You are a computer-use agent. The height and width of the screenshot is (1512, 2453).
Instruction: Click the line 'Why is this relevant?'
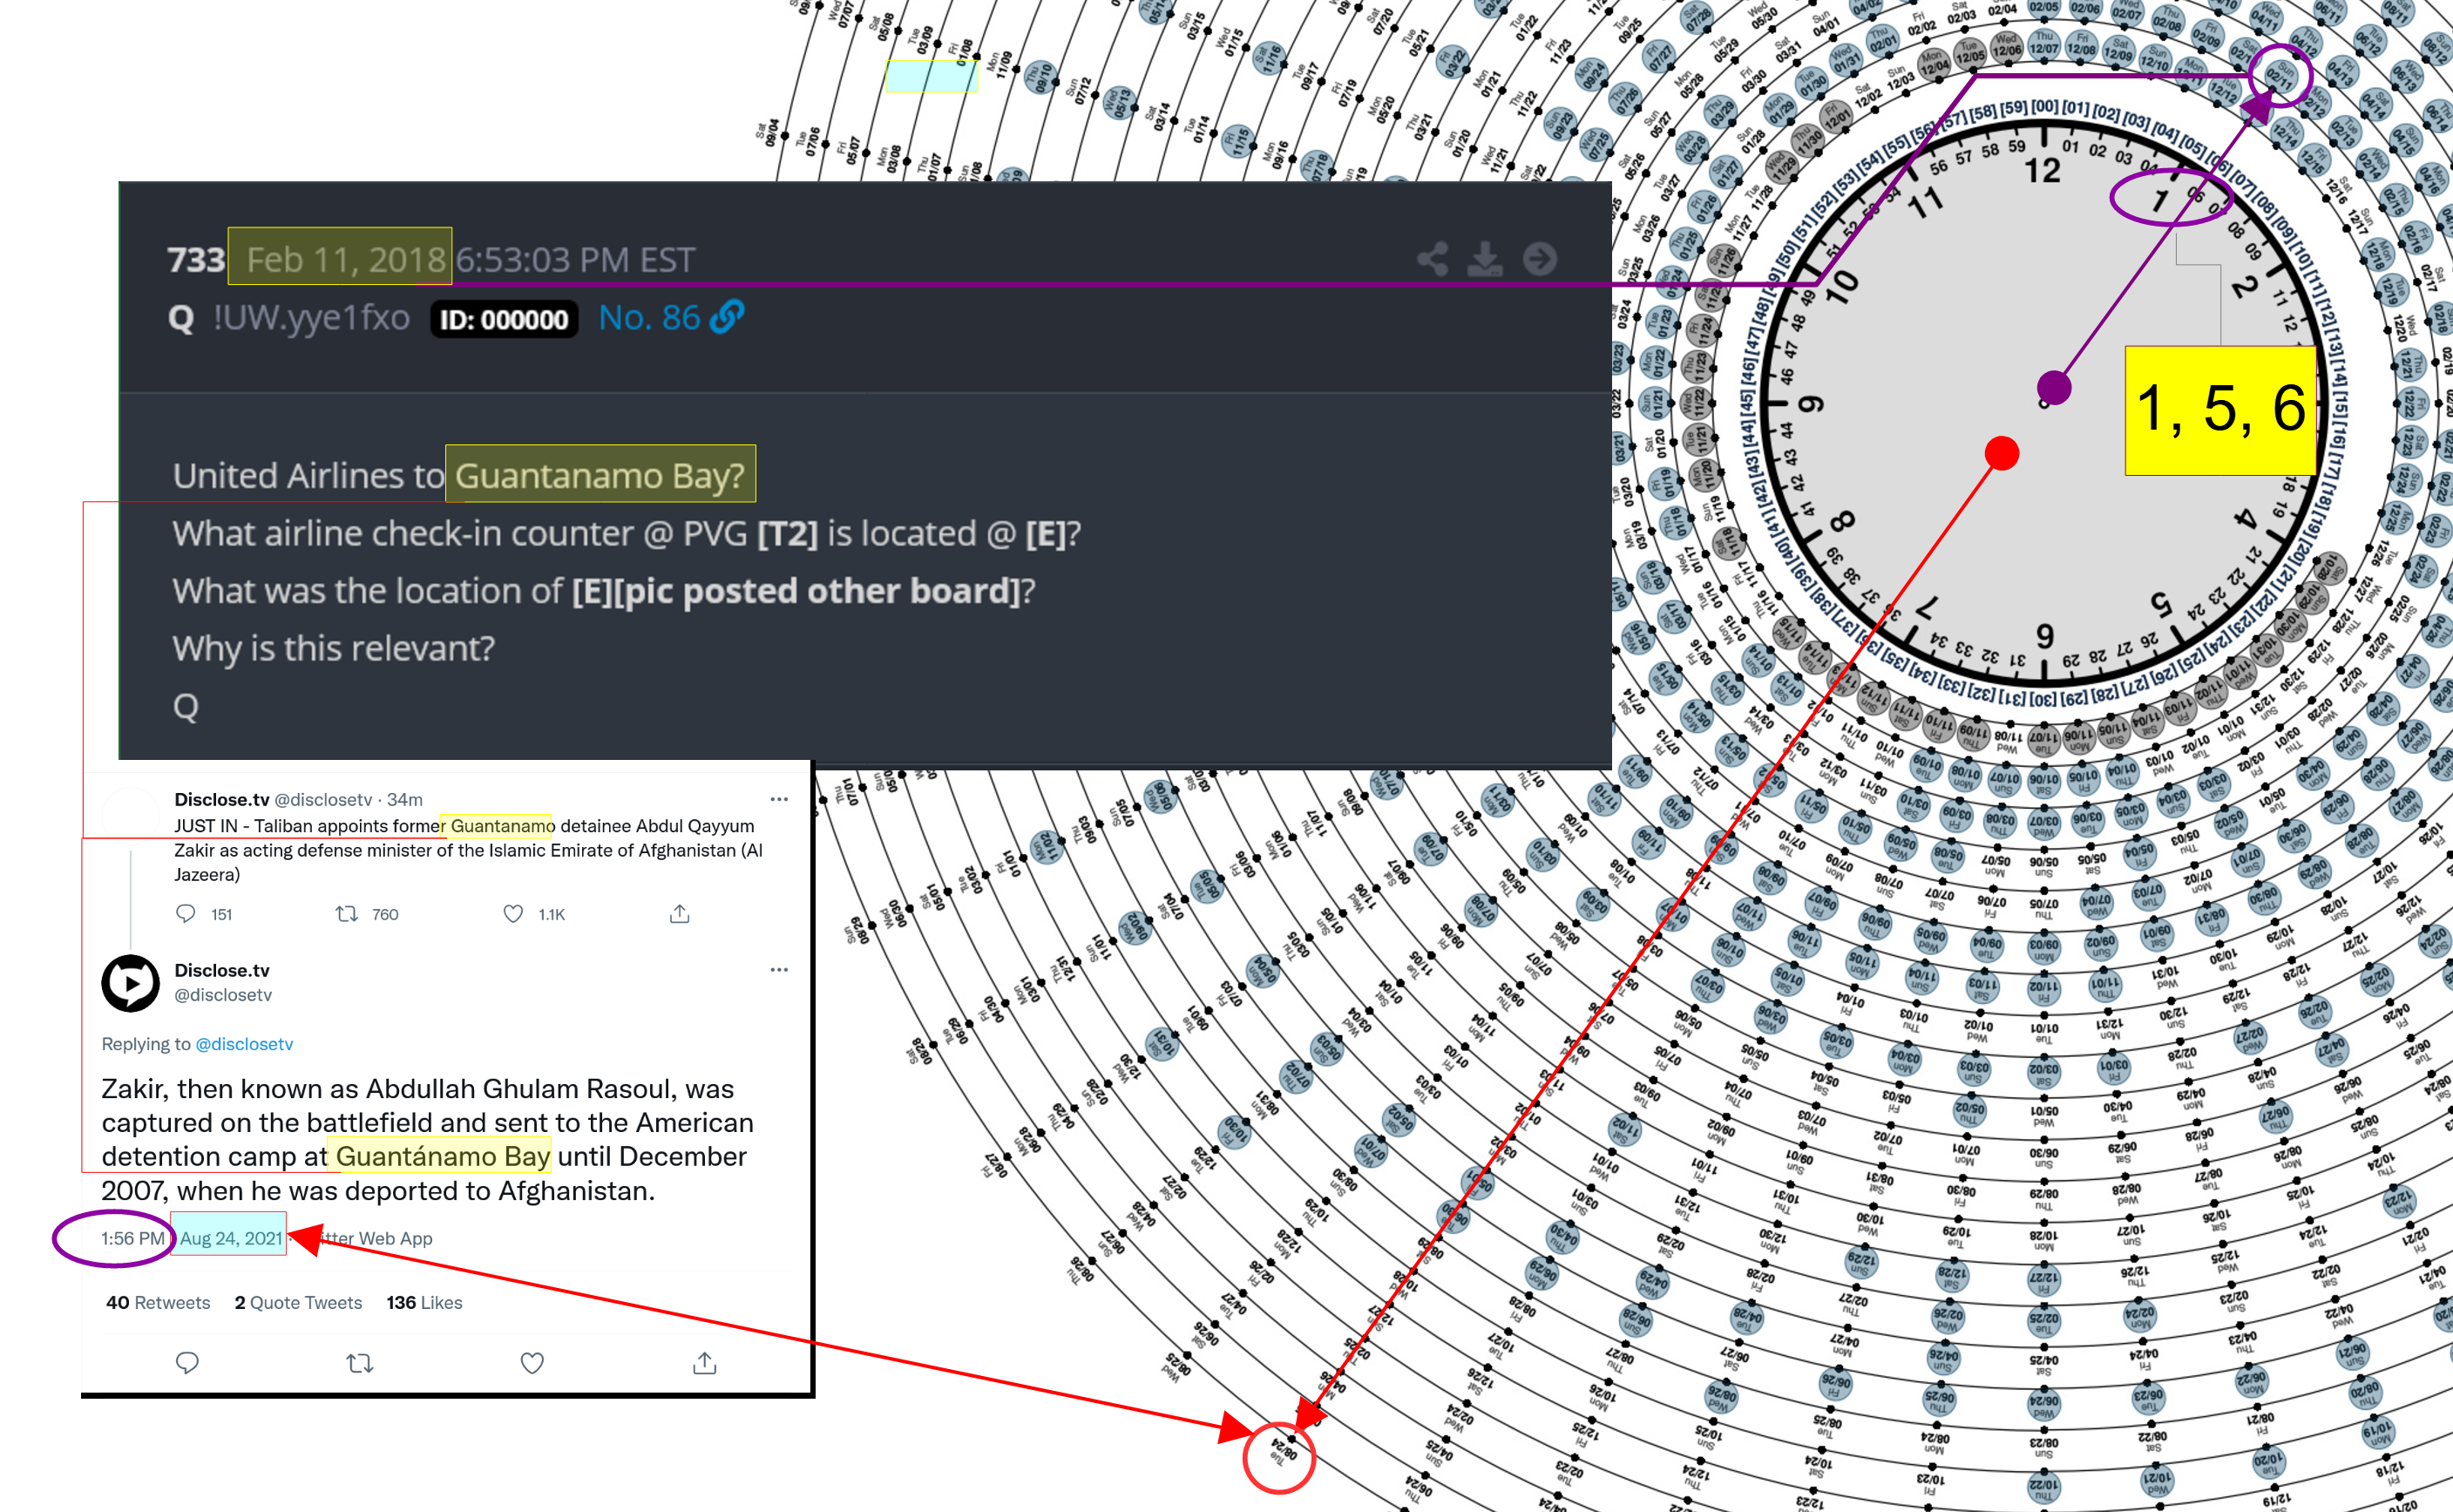pos(333,648)
